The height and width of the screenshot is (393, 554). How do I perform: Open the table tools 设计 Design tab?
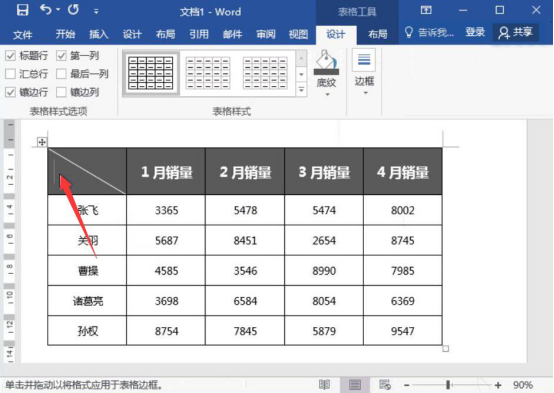coord(336,34)
